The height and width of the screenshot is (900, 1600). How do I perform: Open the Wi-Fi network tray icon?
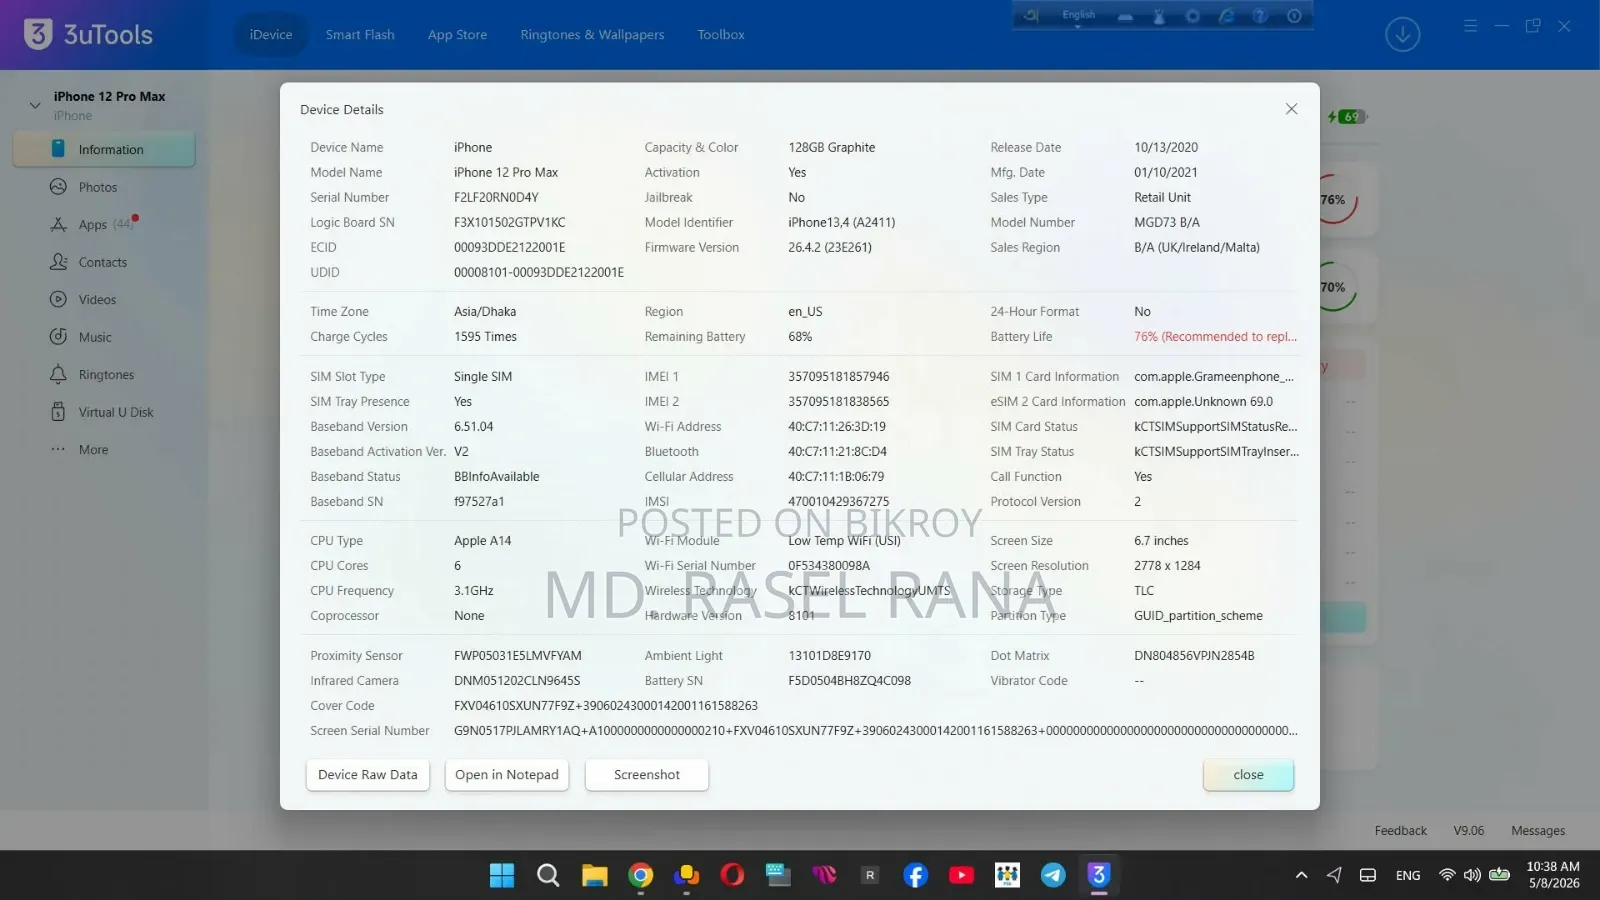pos(1446,875)
